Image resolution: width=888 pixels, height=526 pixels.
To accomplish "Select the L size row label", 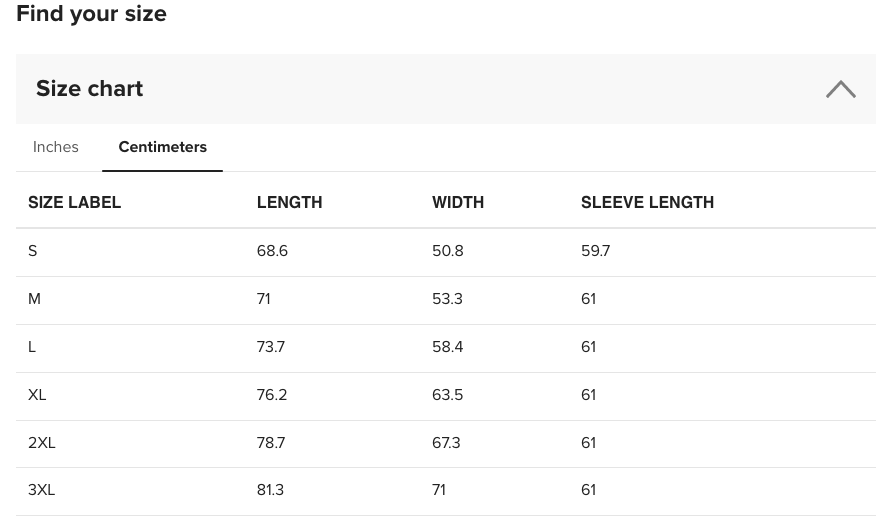I will click(x=32, y=347).
